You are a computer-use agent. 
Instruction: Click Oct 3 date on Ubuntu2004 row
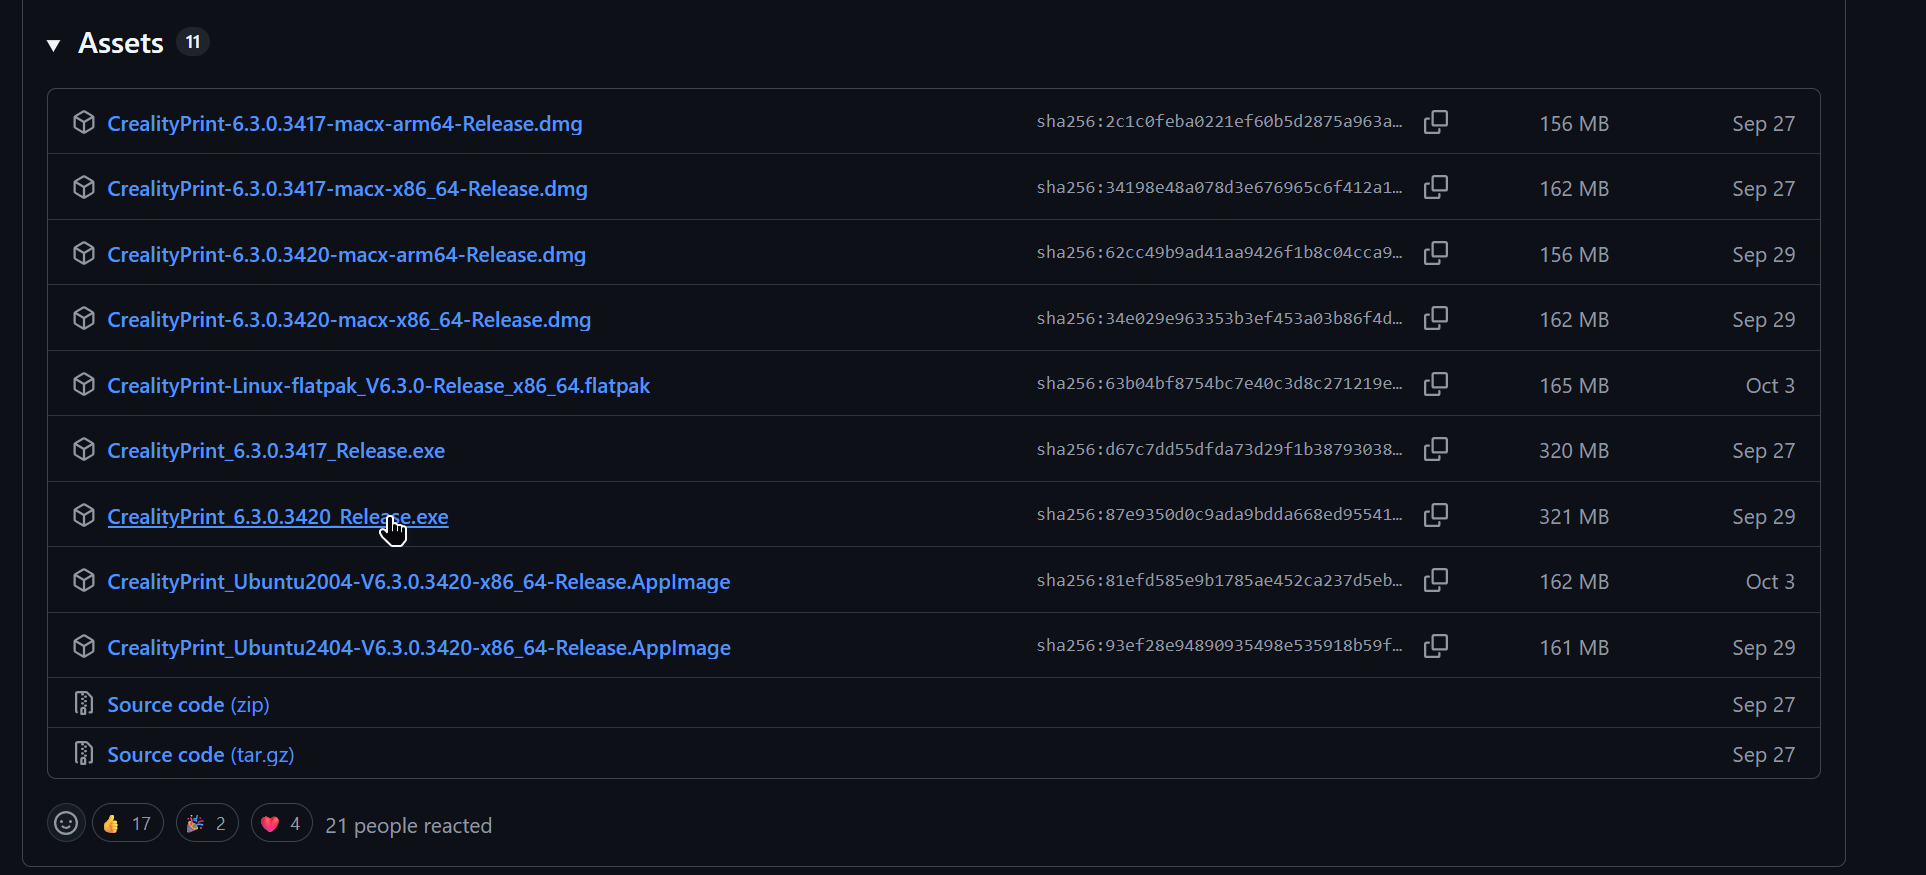pos(1770,582)
